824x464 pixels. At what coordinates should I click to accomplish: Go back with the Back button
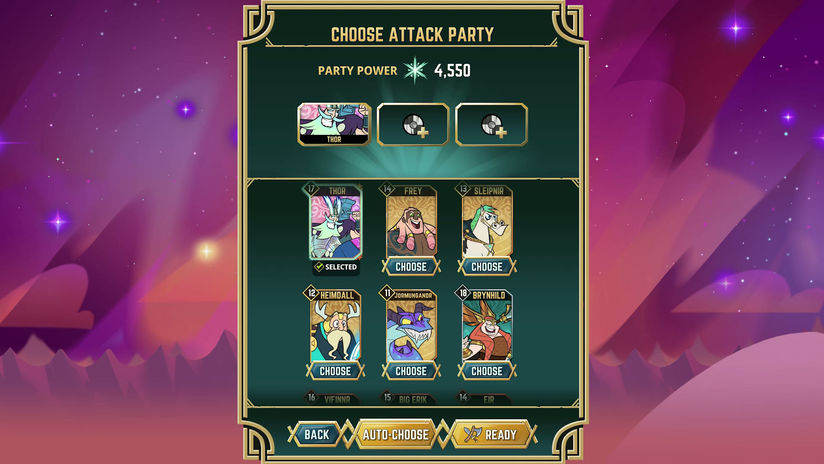click(316, 435)
